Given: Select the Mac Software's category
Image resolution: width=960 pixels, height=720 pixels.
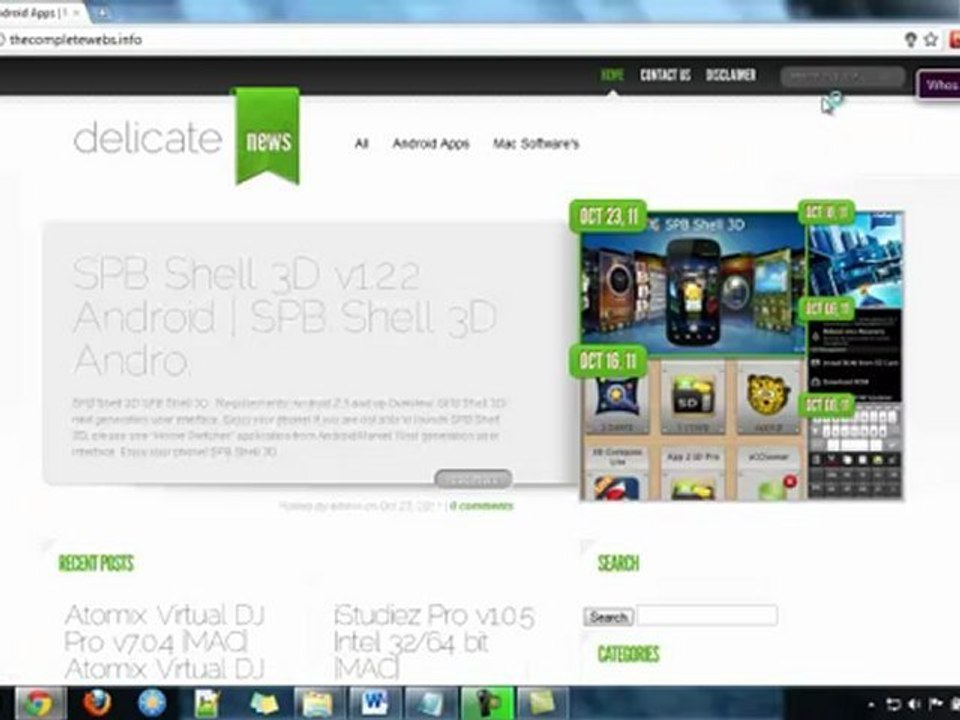Looking at the screenshot, I should [536, 143].
